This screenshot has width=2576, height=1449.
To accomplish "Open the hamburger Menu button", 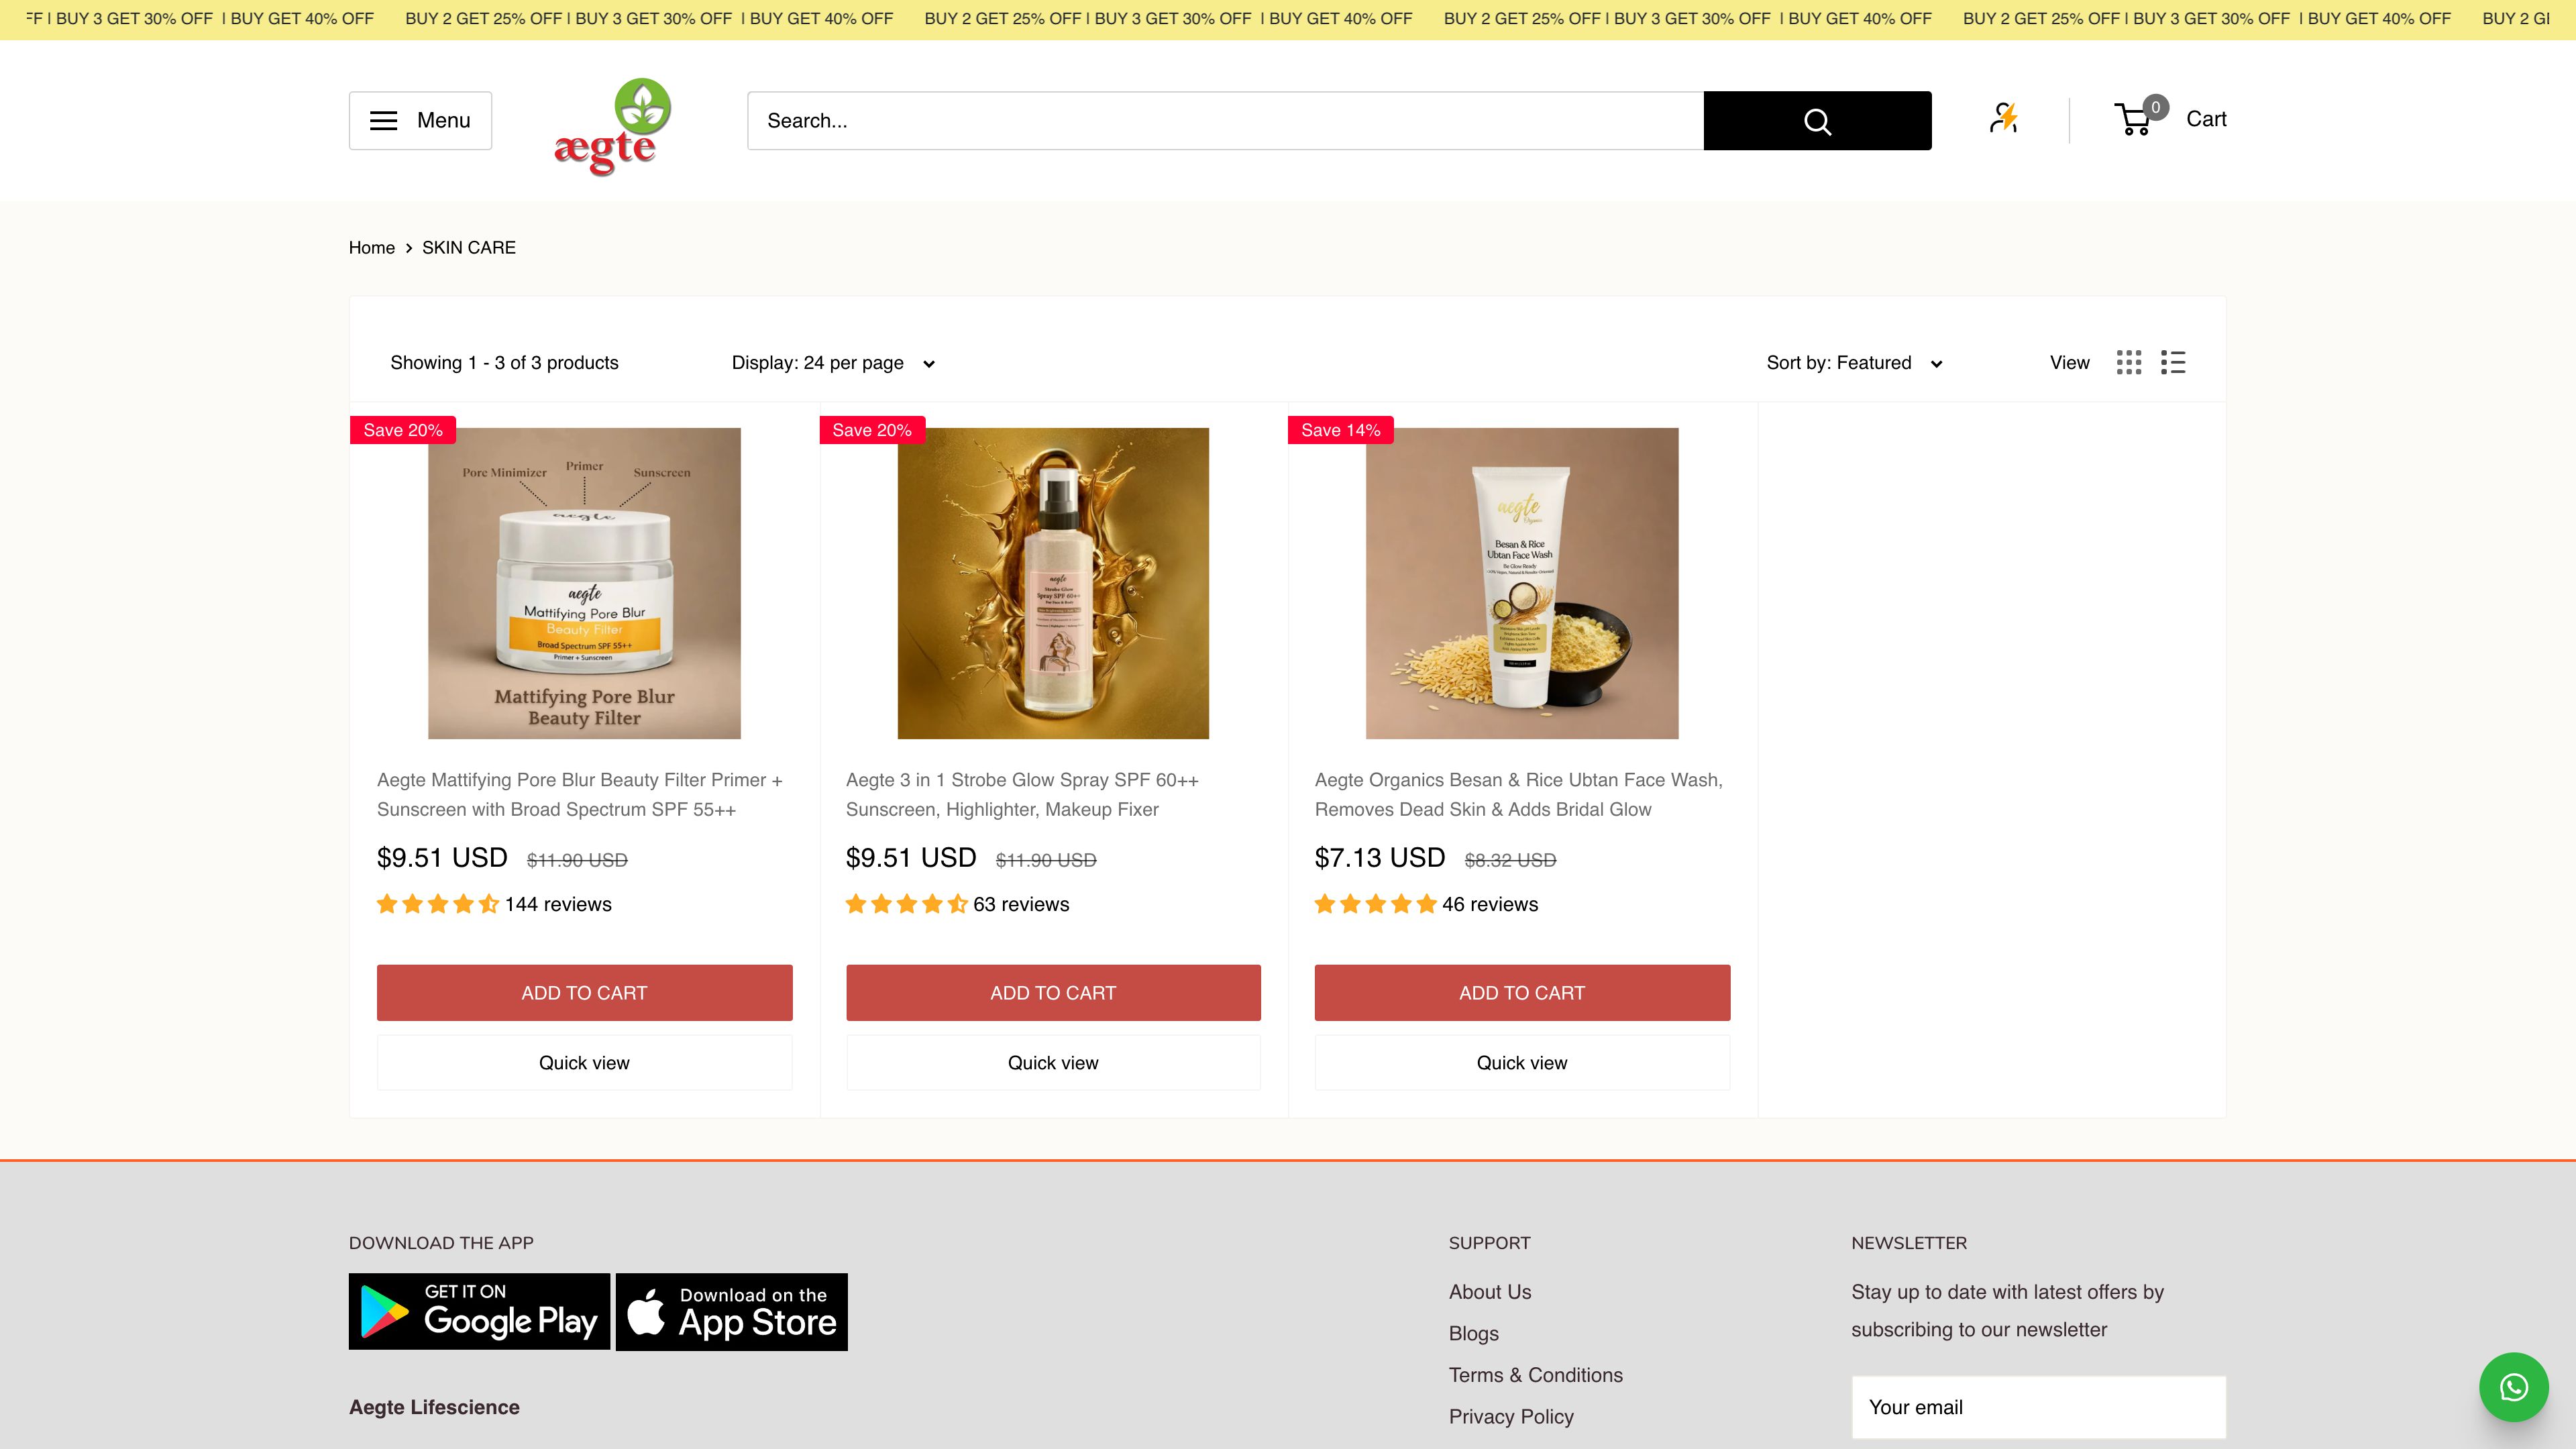I will (x=420, y=120).
